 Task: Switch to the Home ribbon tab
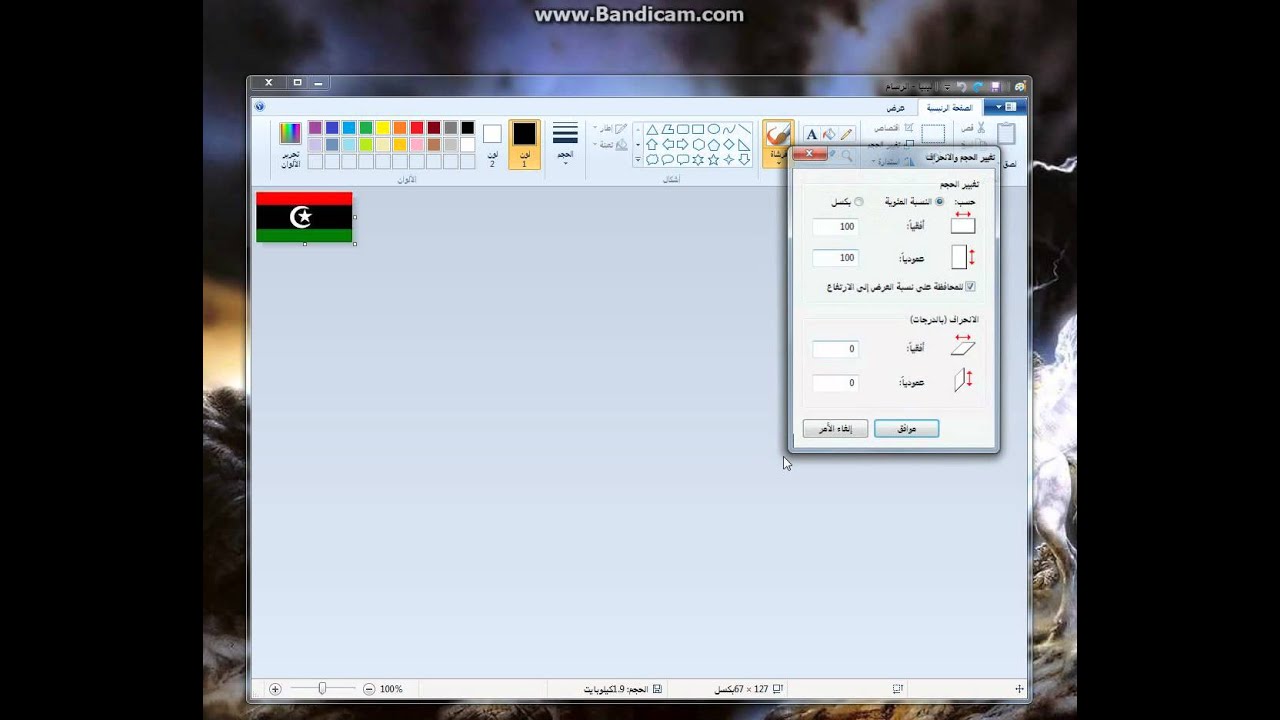point(948,107)
